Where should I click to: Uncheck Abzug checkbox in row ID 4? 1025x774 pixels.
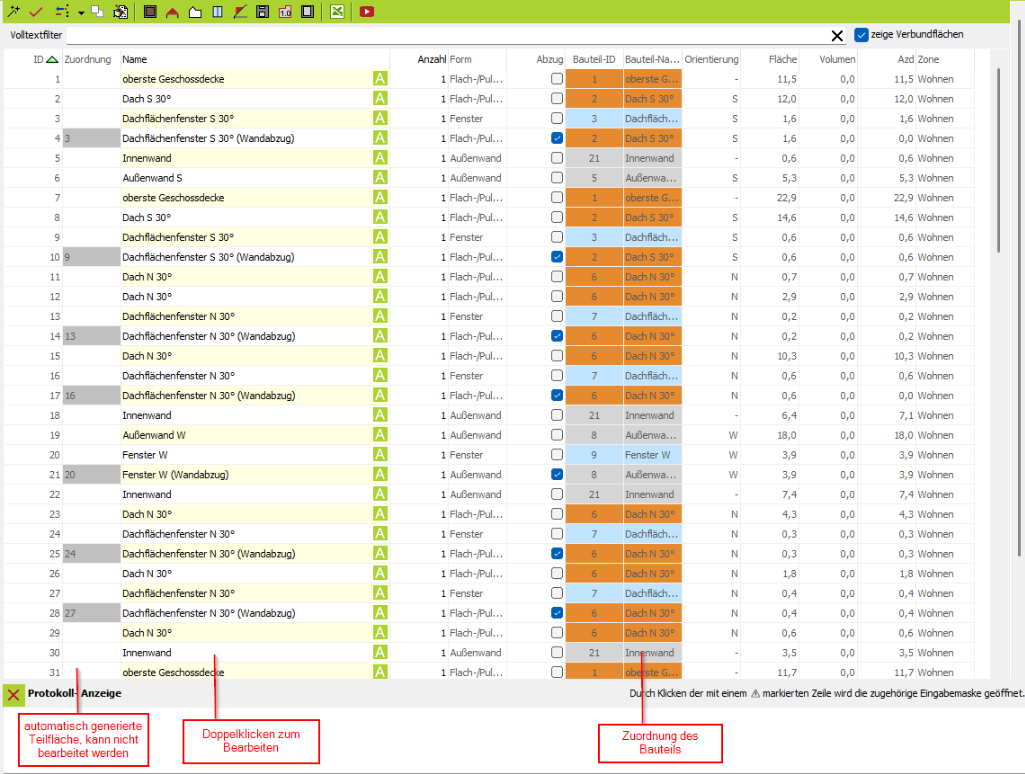[556, 138]
